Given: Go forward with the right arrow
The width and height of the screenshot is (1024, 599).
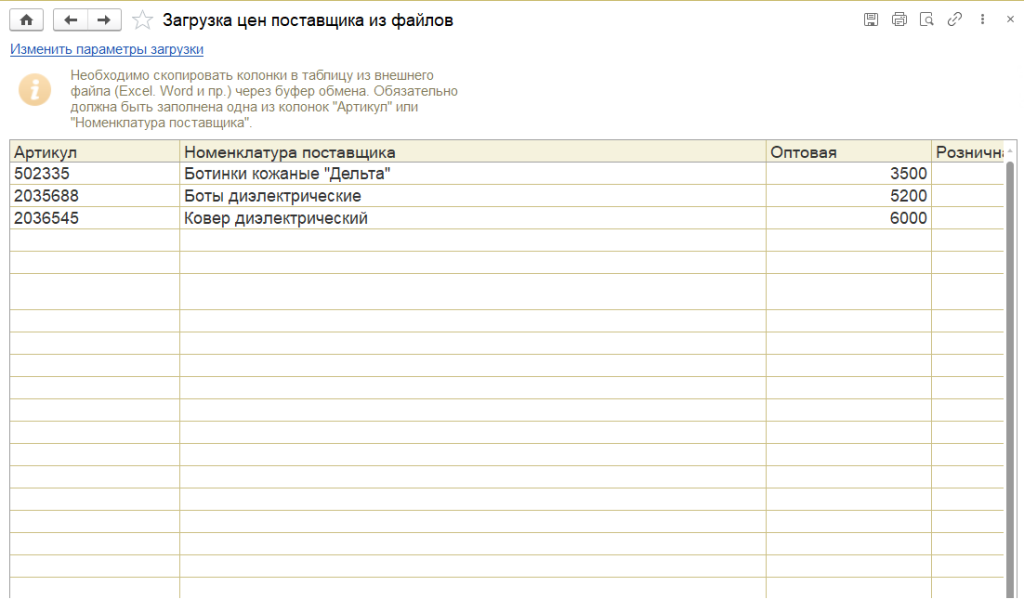Looking at the screenshot, I should (104, 20).
